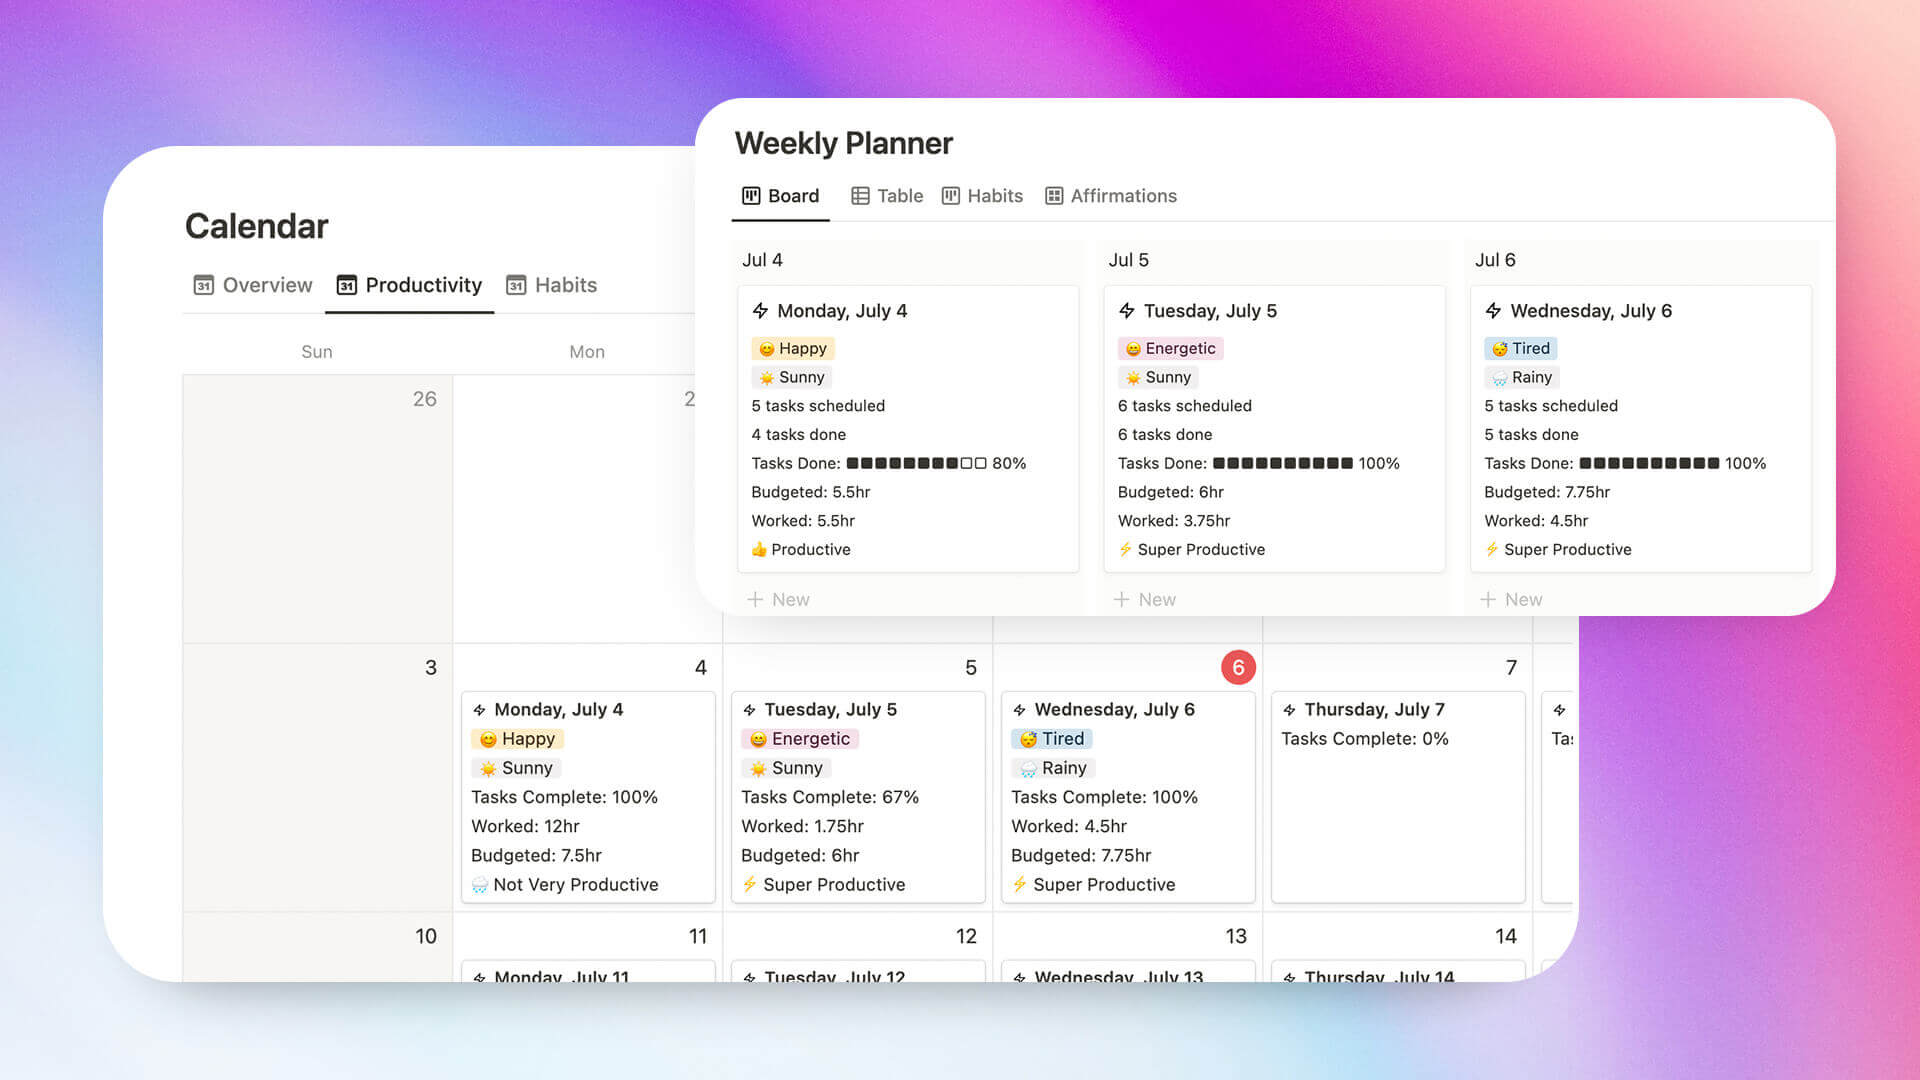Expand the Thursday July 7 calendar entry
The height and width of the screenshot is (1080, 1920).
(1377, 708)
